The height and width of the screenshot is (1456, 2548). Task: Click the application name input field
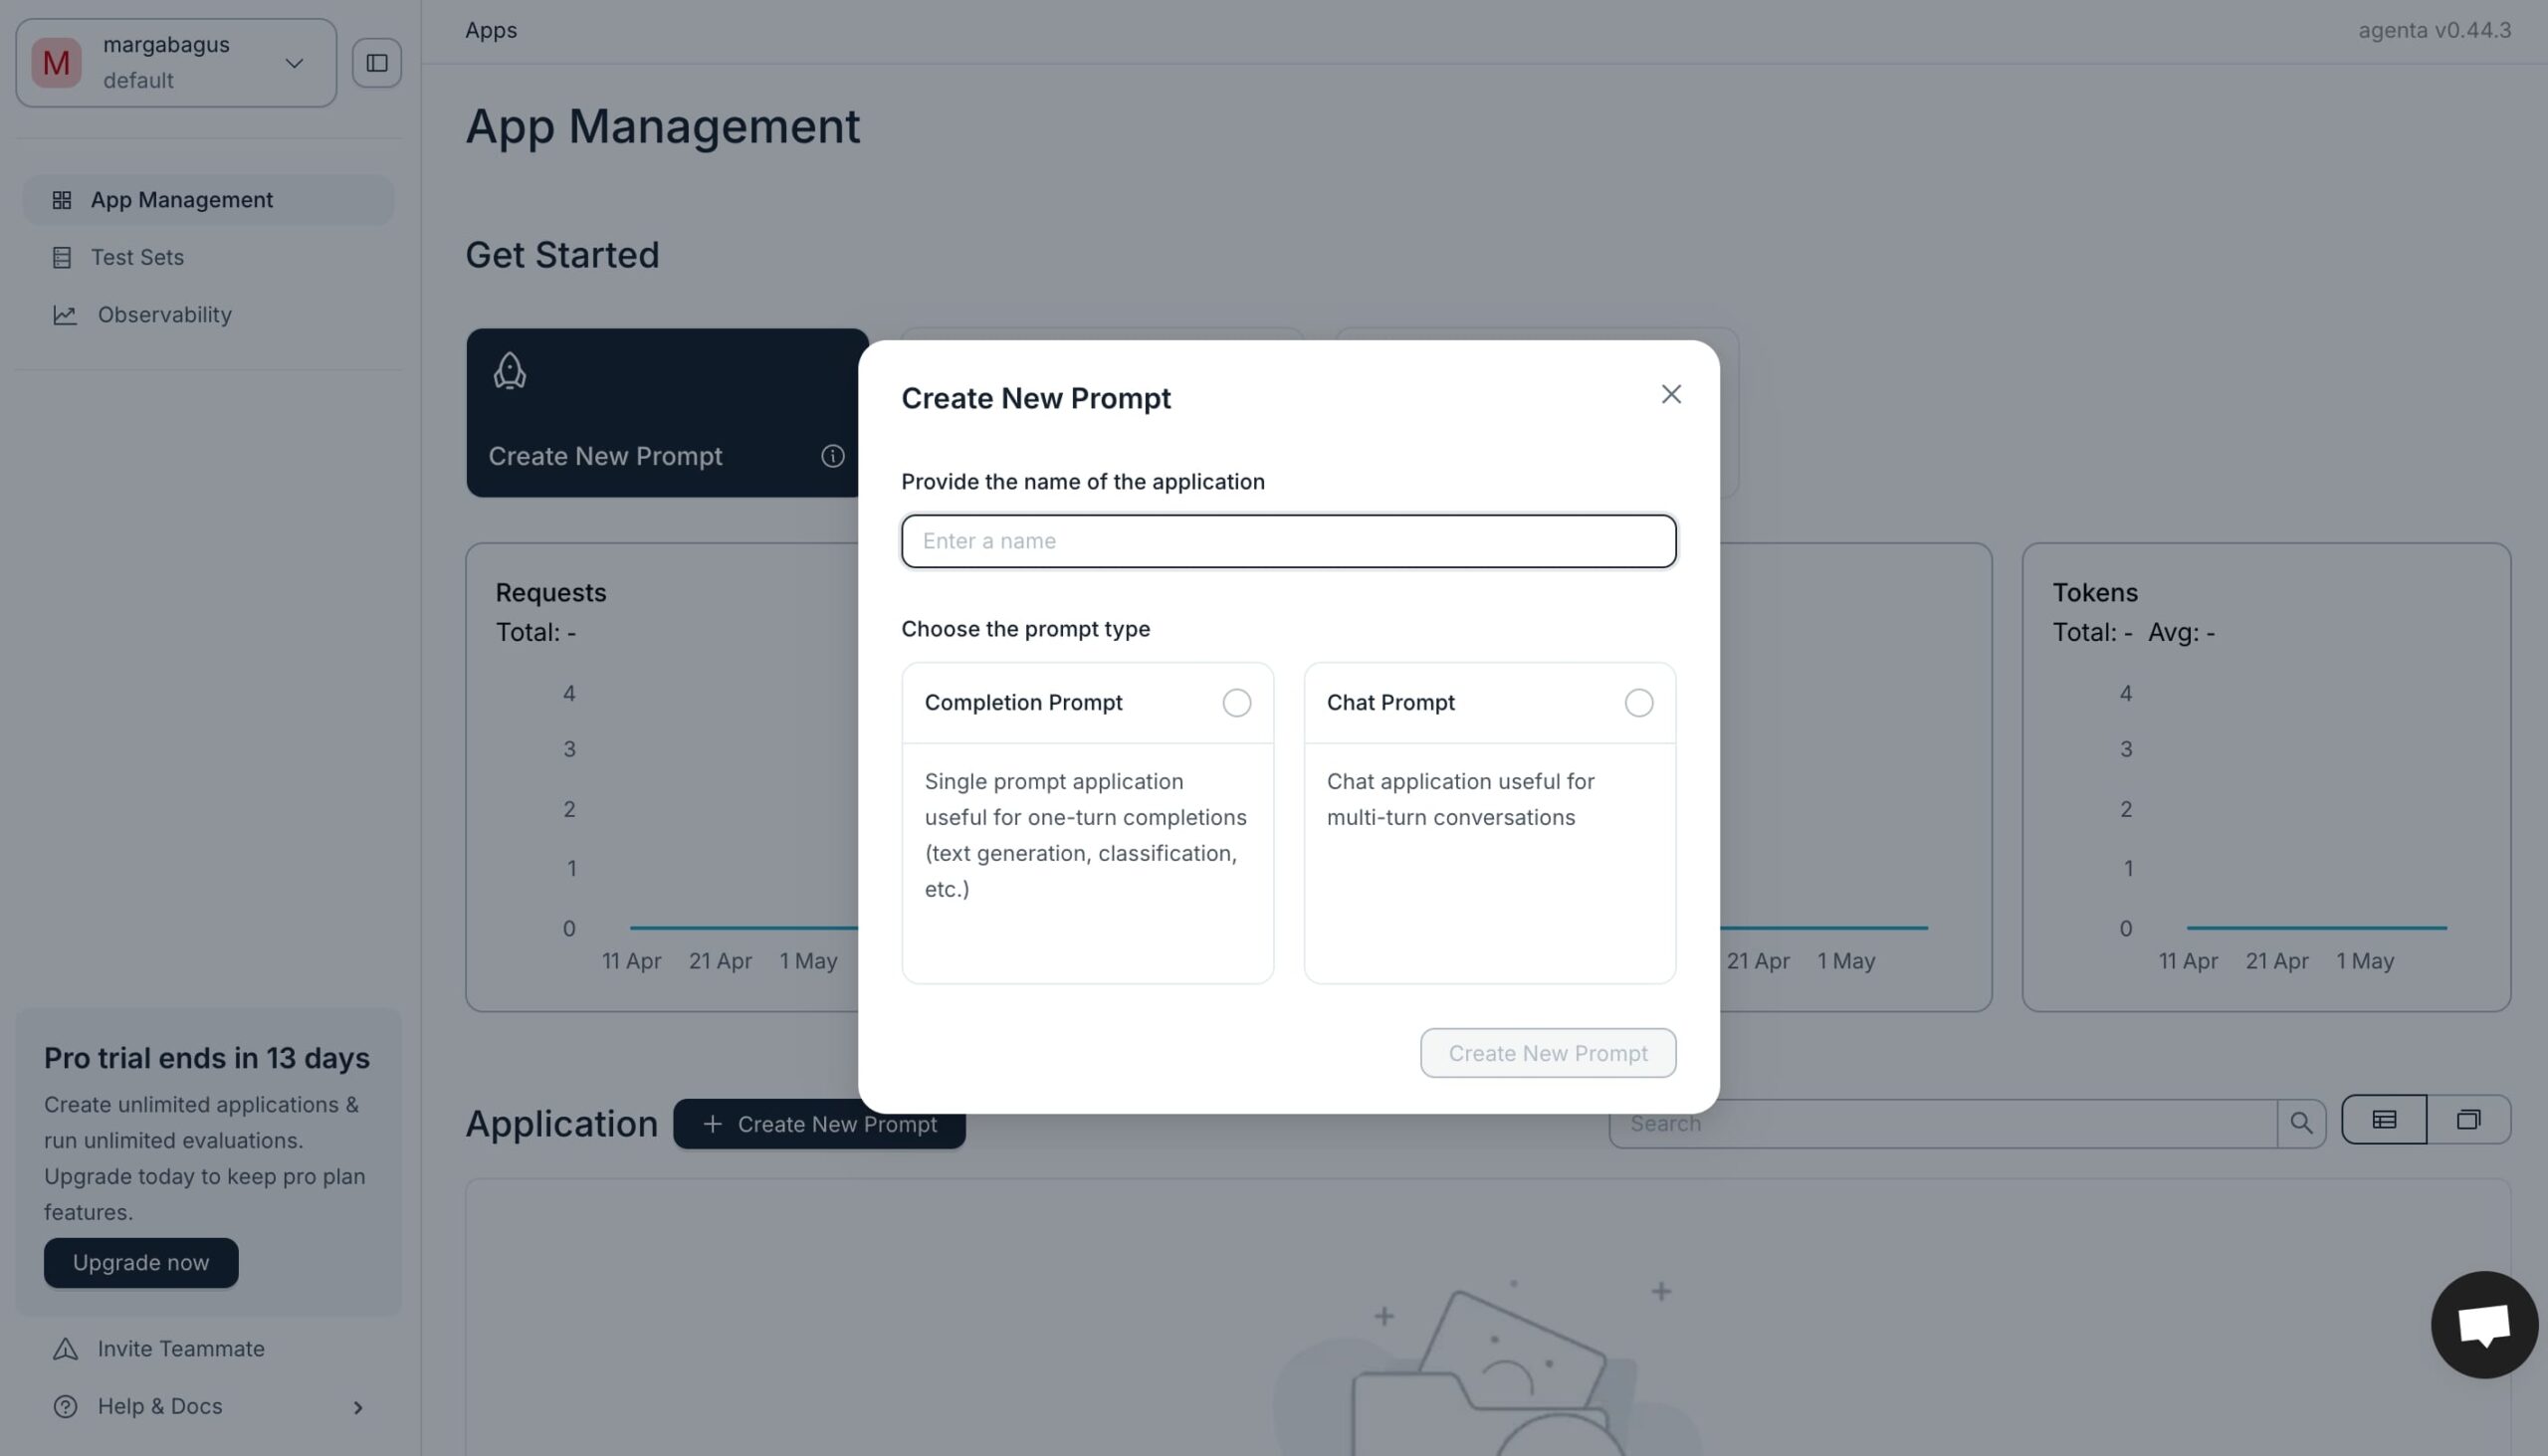point(1288,541)
